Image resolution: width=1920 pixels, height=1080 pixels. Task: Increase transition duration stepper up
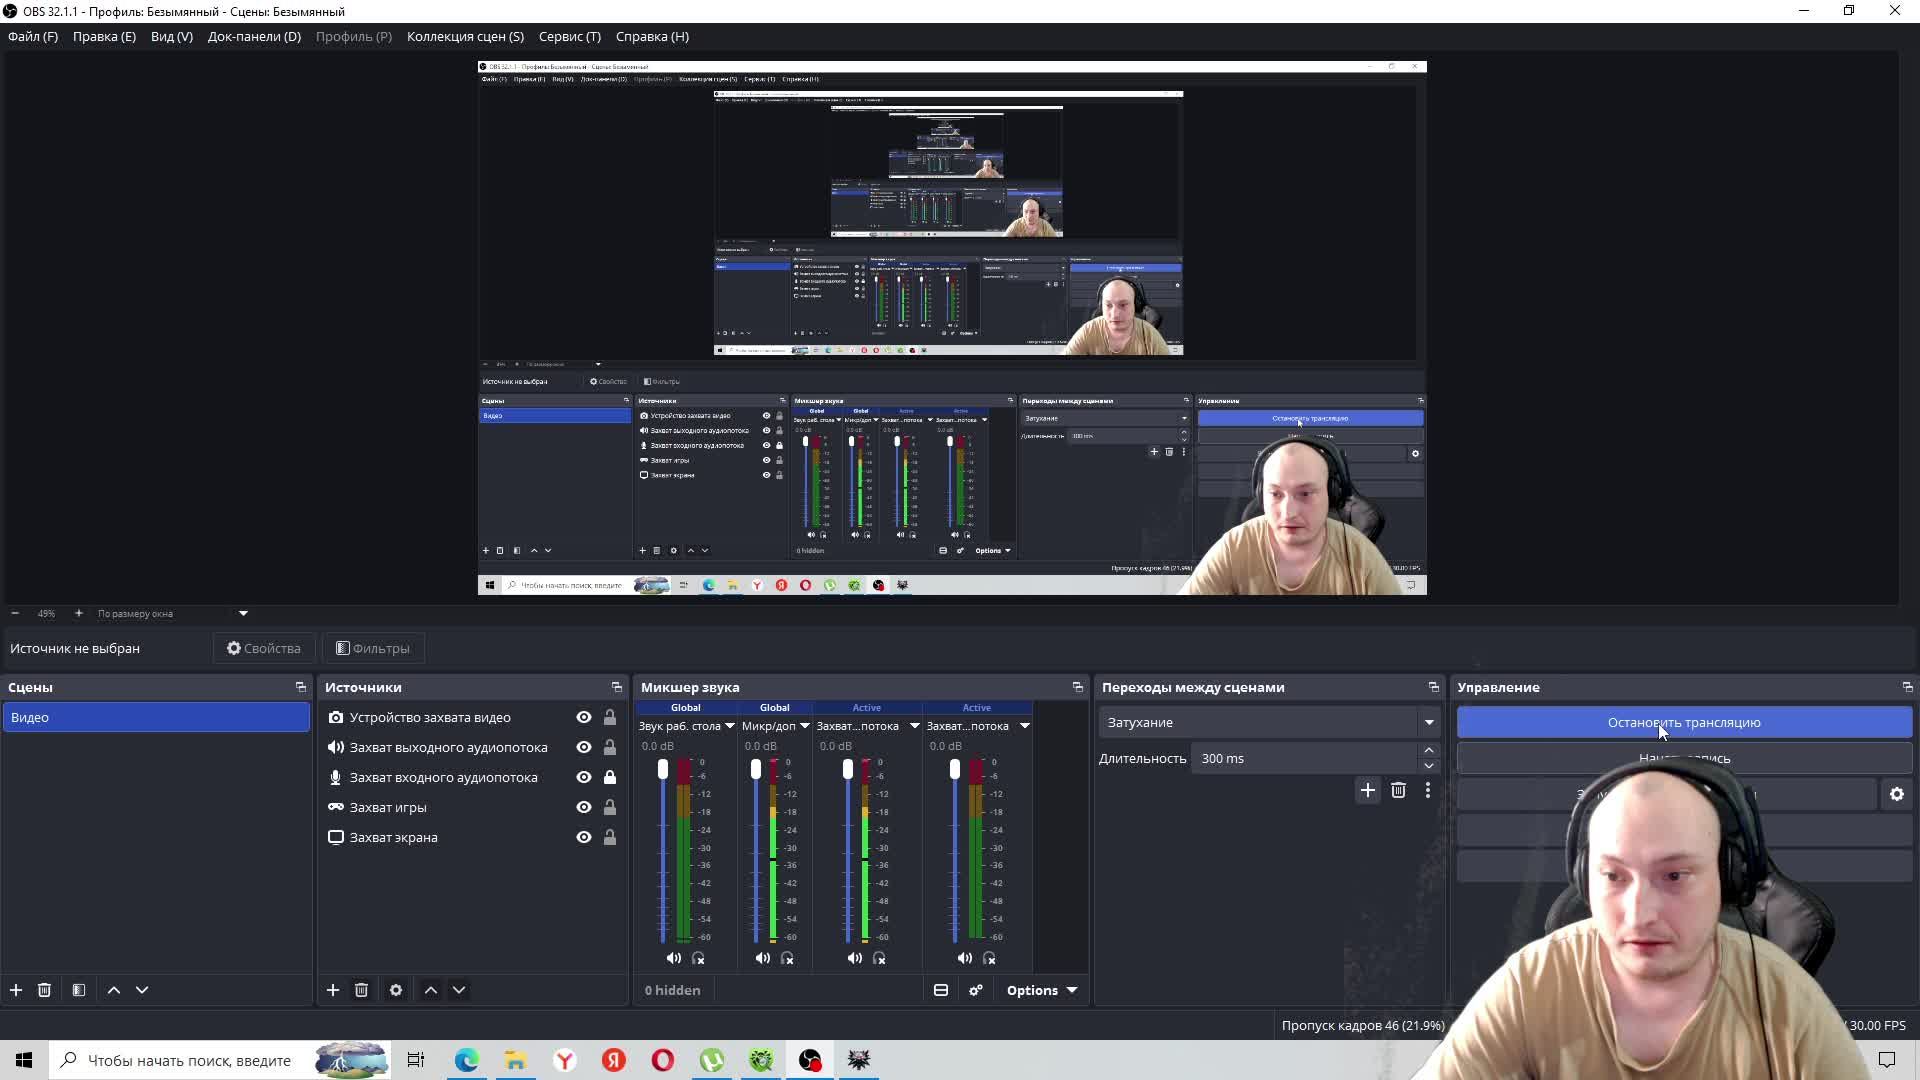[x=1429, y=750]
